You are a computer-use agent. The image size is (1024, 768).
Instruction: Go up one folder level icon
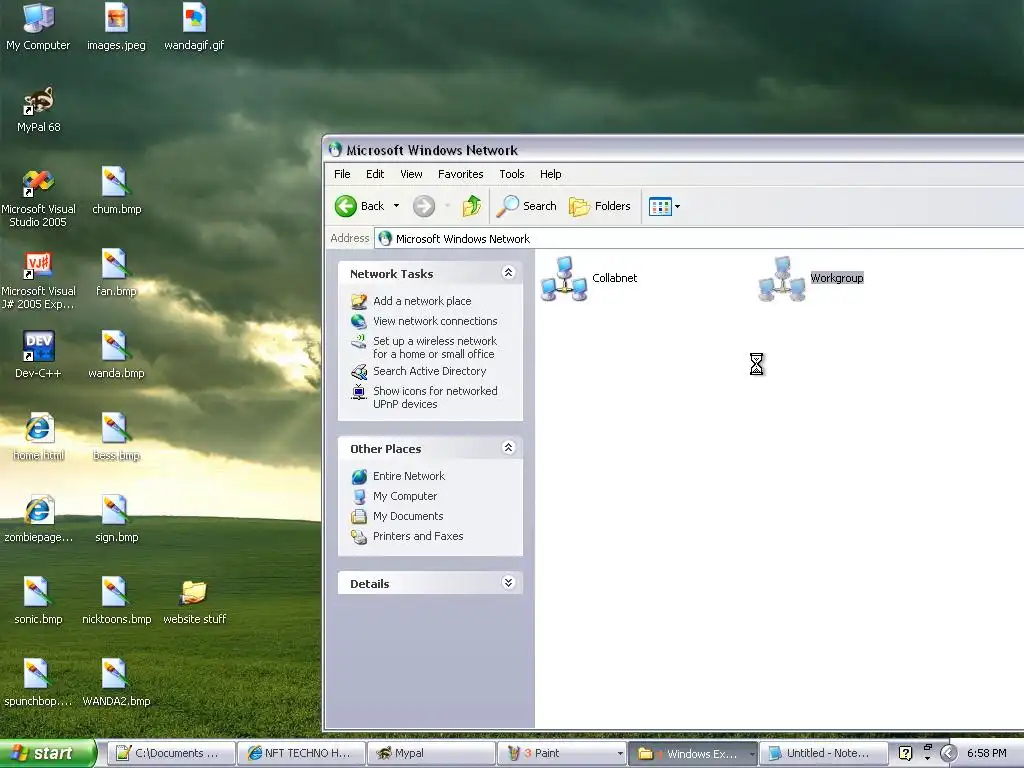pos(472,206)
